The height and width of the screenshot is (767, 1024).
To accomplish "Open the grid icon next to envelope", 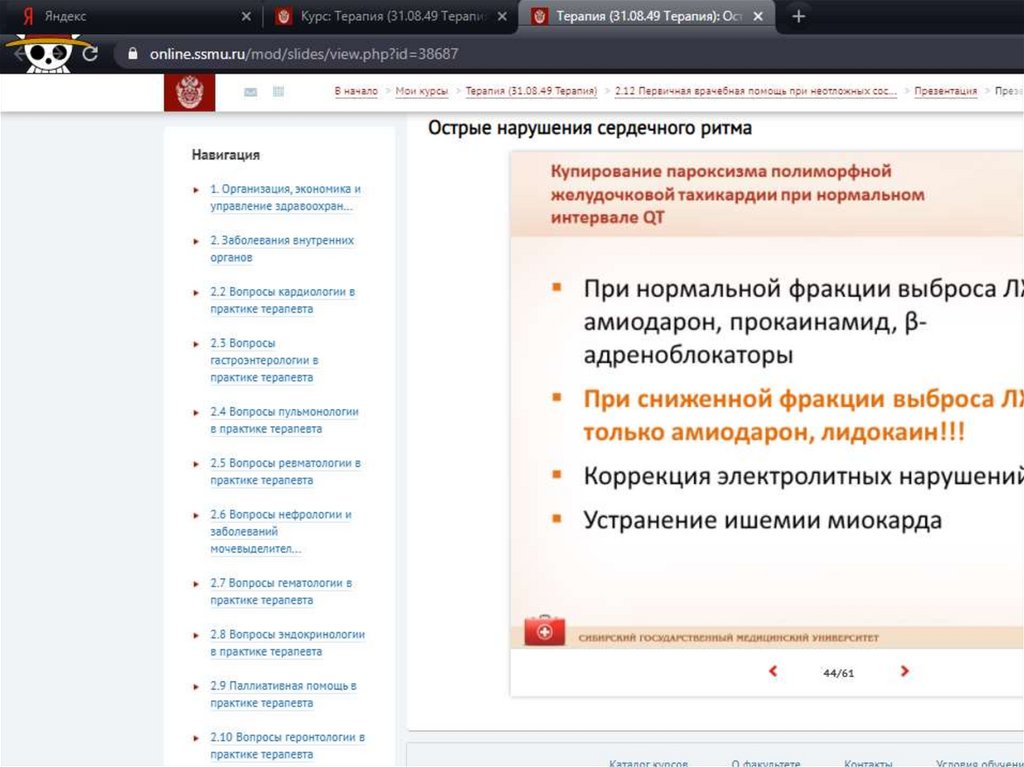I will pyautogui.click(x=278, y=91).
